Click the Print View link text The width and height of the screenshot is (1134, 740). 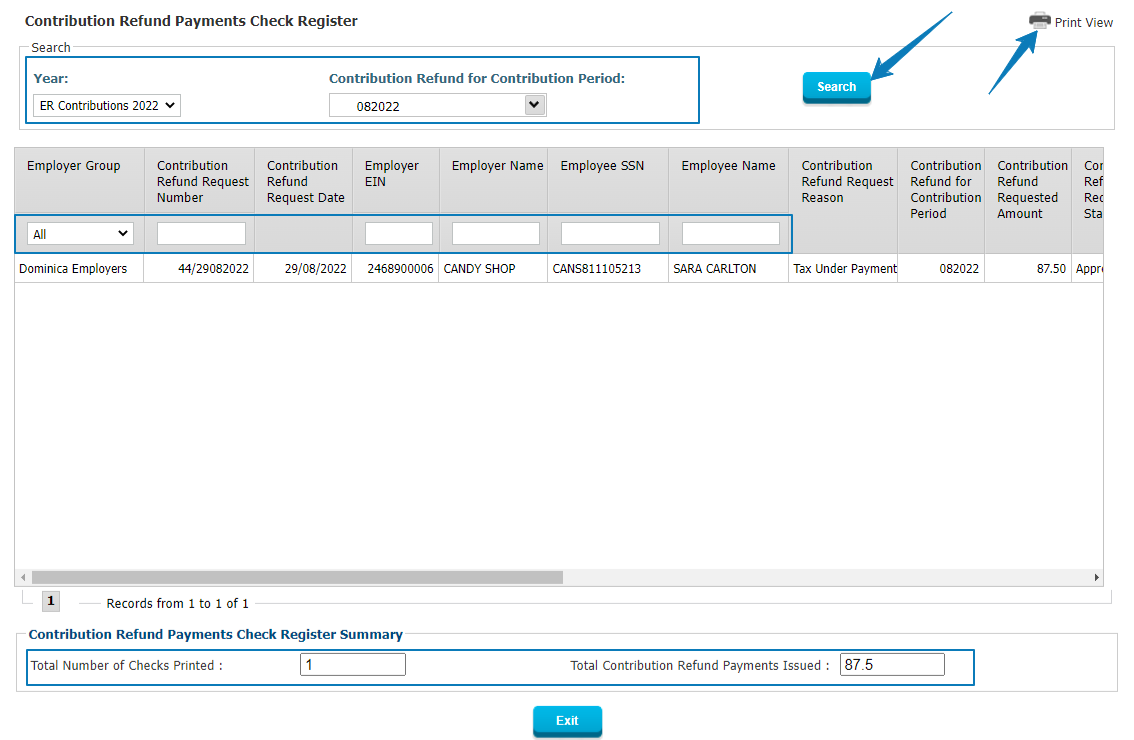[x=1083, y=23]
